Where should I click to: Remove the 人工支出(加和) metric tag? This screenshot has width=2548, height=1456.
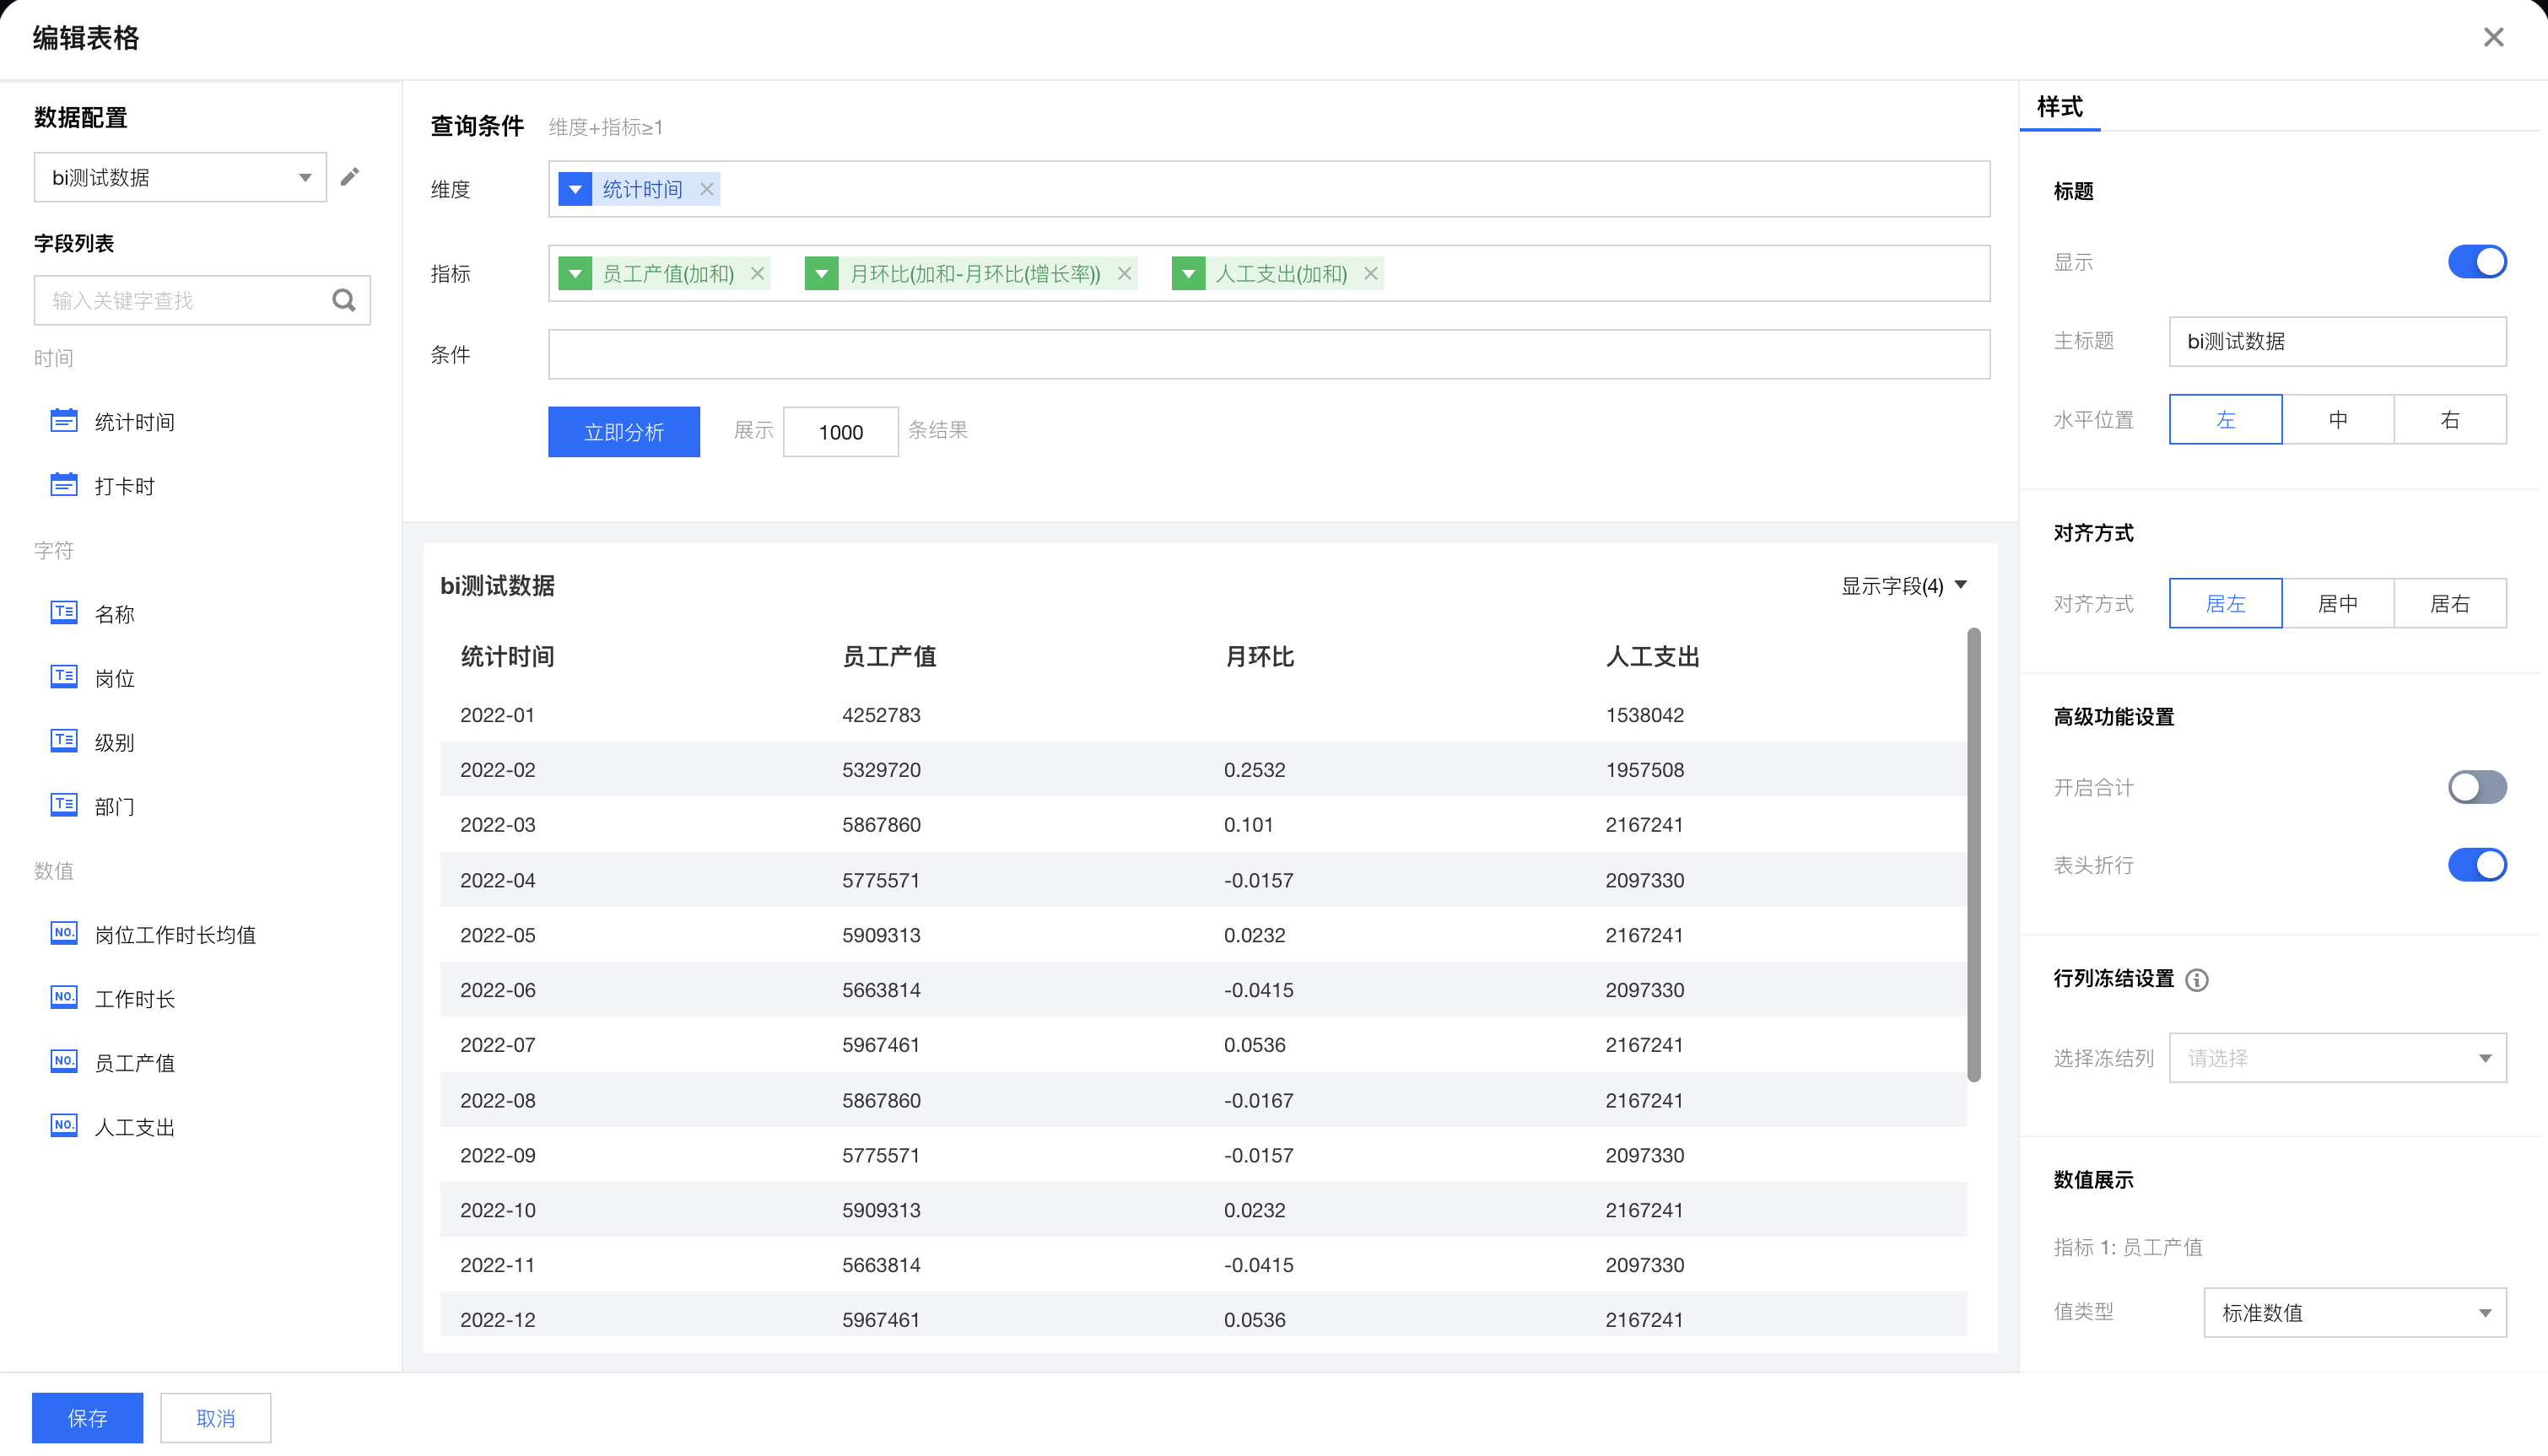click(x=1371, y=273)
